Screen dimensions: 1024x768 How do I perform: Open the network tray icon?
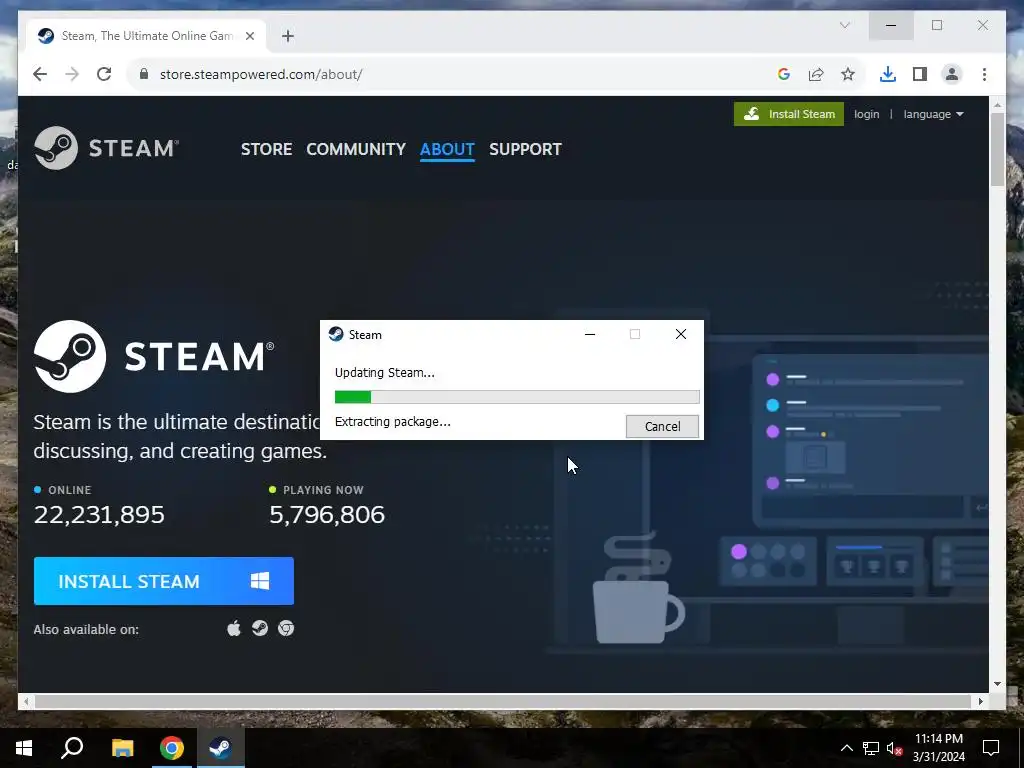point(871,748)
